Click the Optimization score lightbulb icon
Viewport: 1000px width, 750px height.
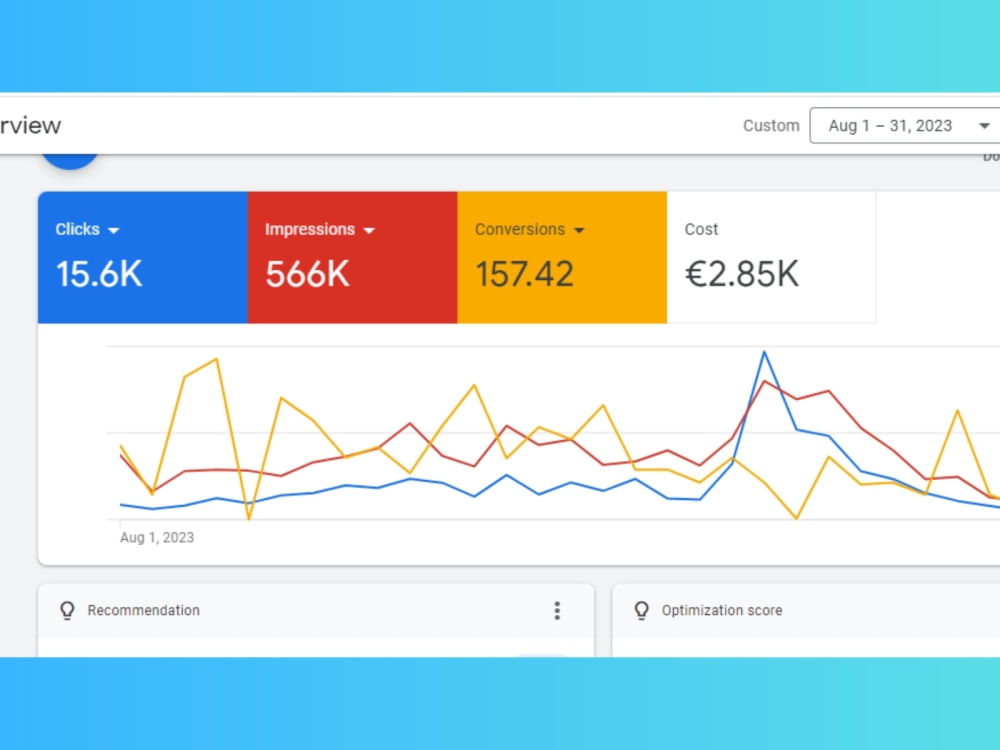[642, 610]
